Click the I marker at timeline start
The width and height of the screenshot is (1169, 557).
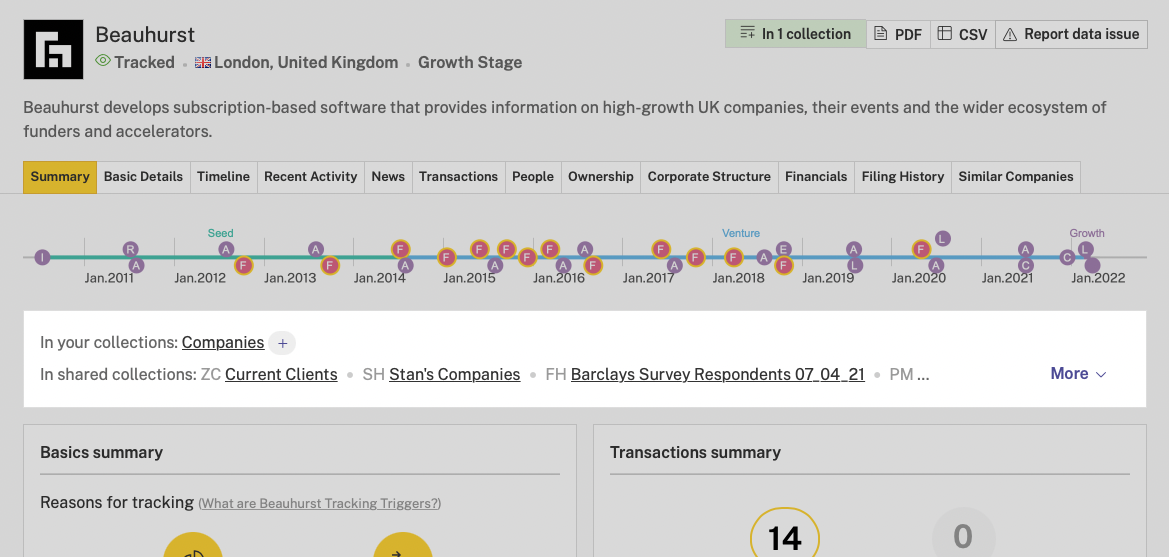(x=42, y=258)
